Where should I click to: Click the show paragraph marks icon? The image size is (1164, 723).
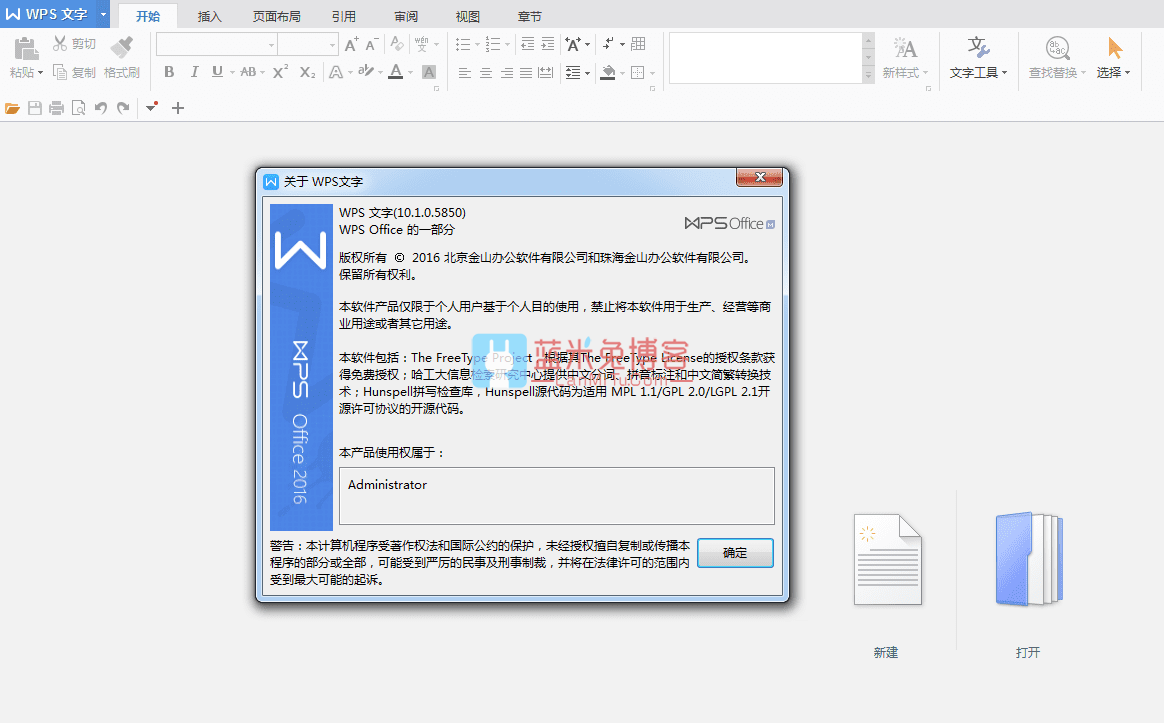609,45
